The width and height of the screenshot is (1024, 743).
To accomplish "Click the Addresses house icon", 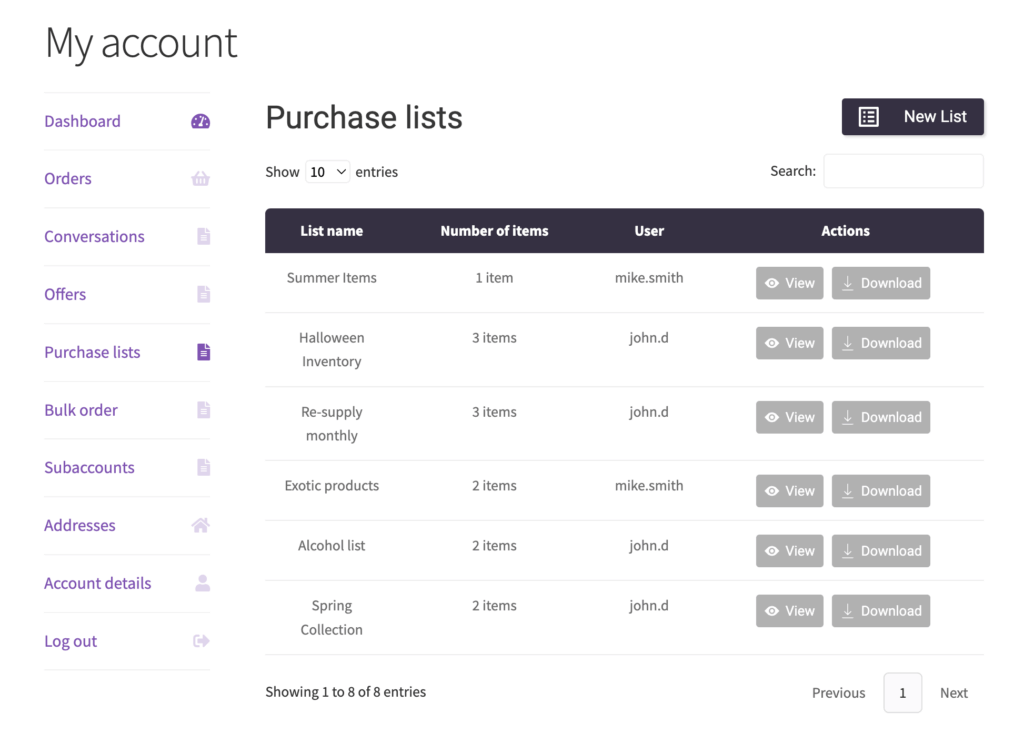I will 200,525.
